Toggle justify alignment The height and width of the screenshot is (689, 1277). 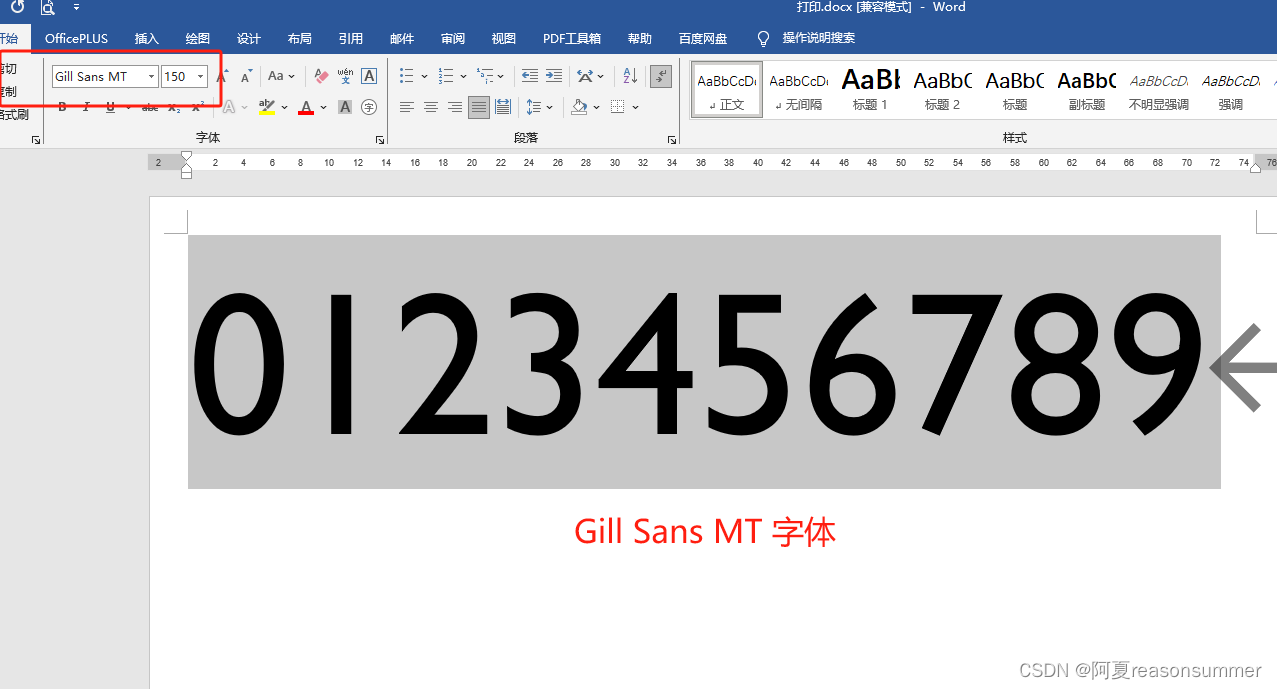pos(479,107)
